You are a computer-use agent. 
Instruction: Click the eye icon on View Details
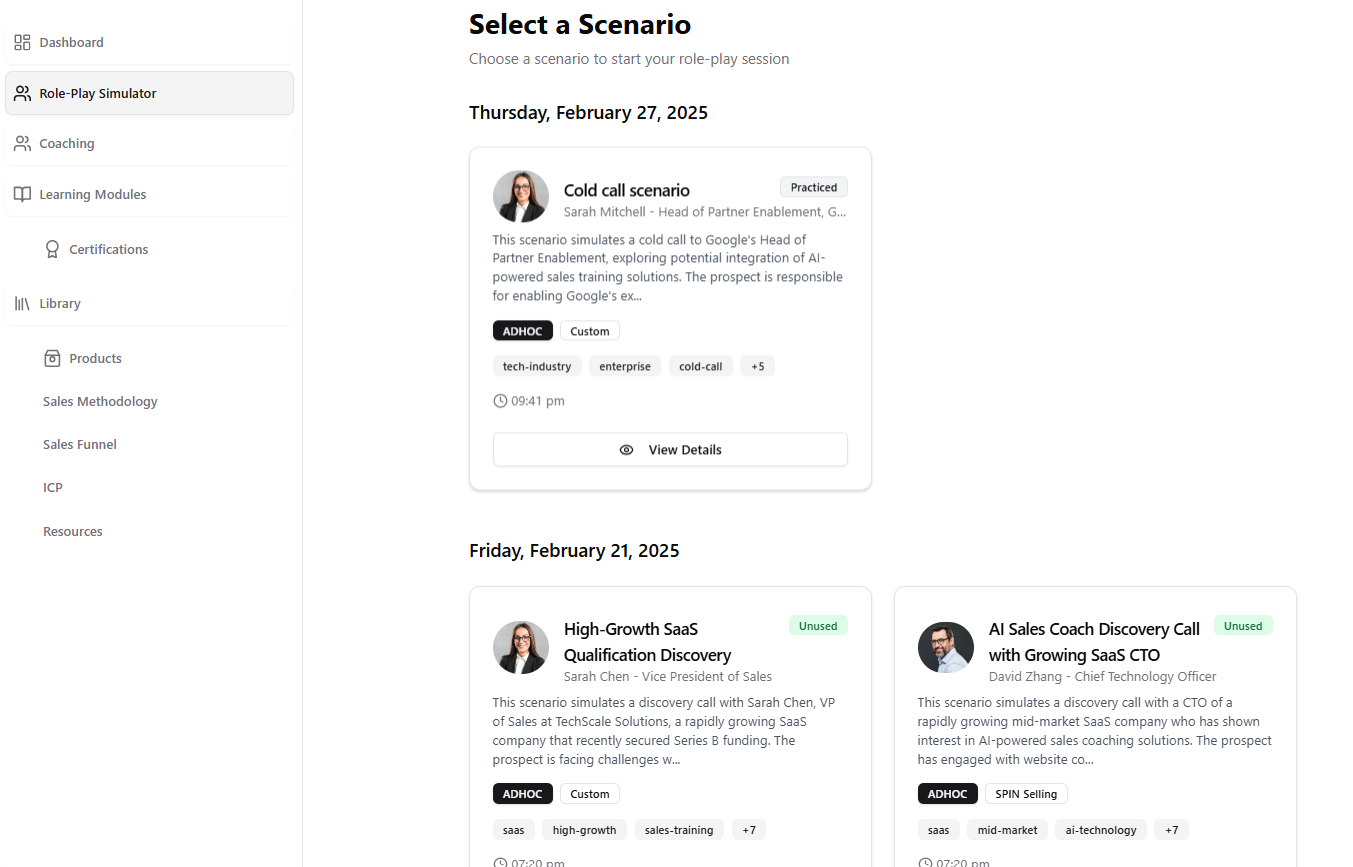pos(626,450)
